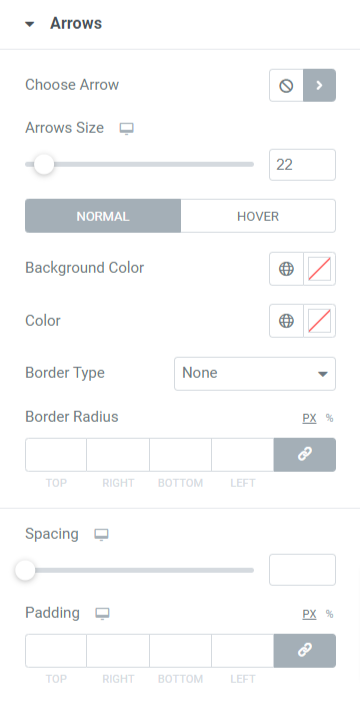Open Arrows Size responsive device icon
The image size is (360, 702).
(127, 129)
